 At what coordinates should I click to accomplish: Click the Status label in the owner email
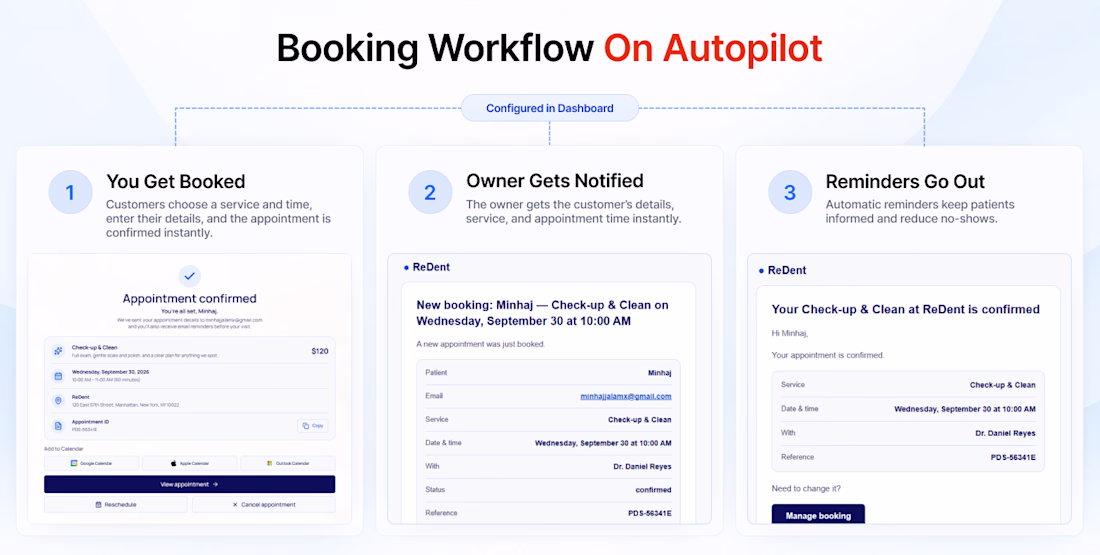435,490
